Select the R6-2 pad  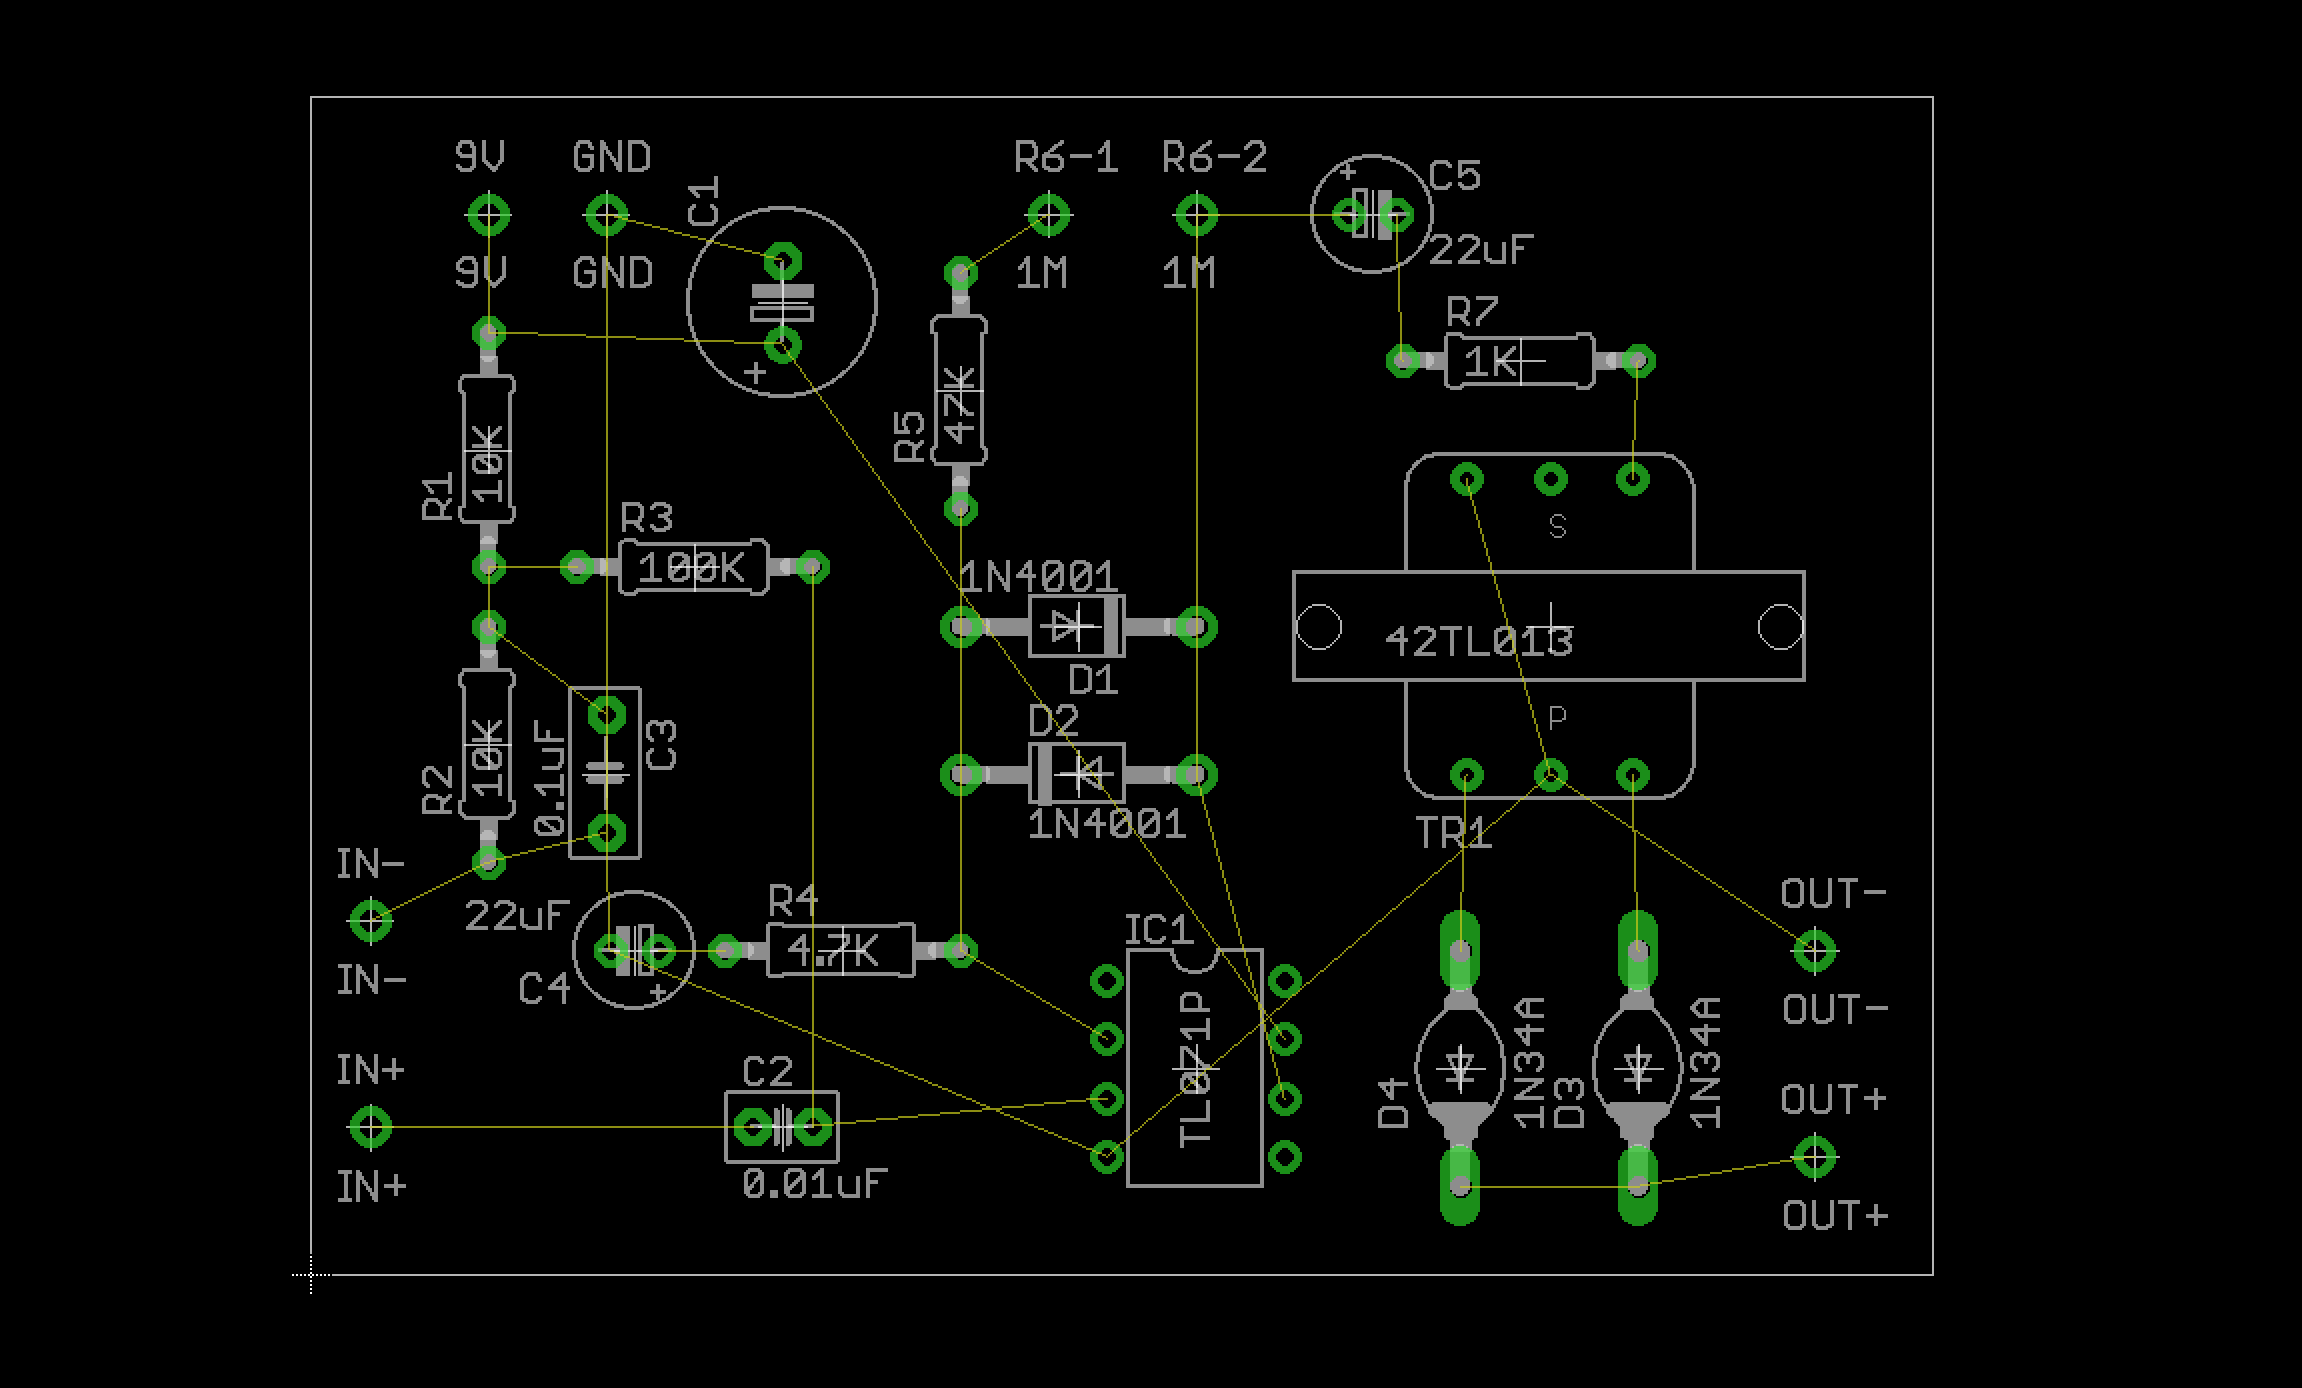(x=1195, y=214)
